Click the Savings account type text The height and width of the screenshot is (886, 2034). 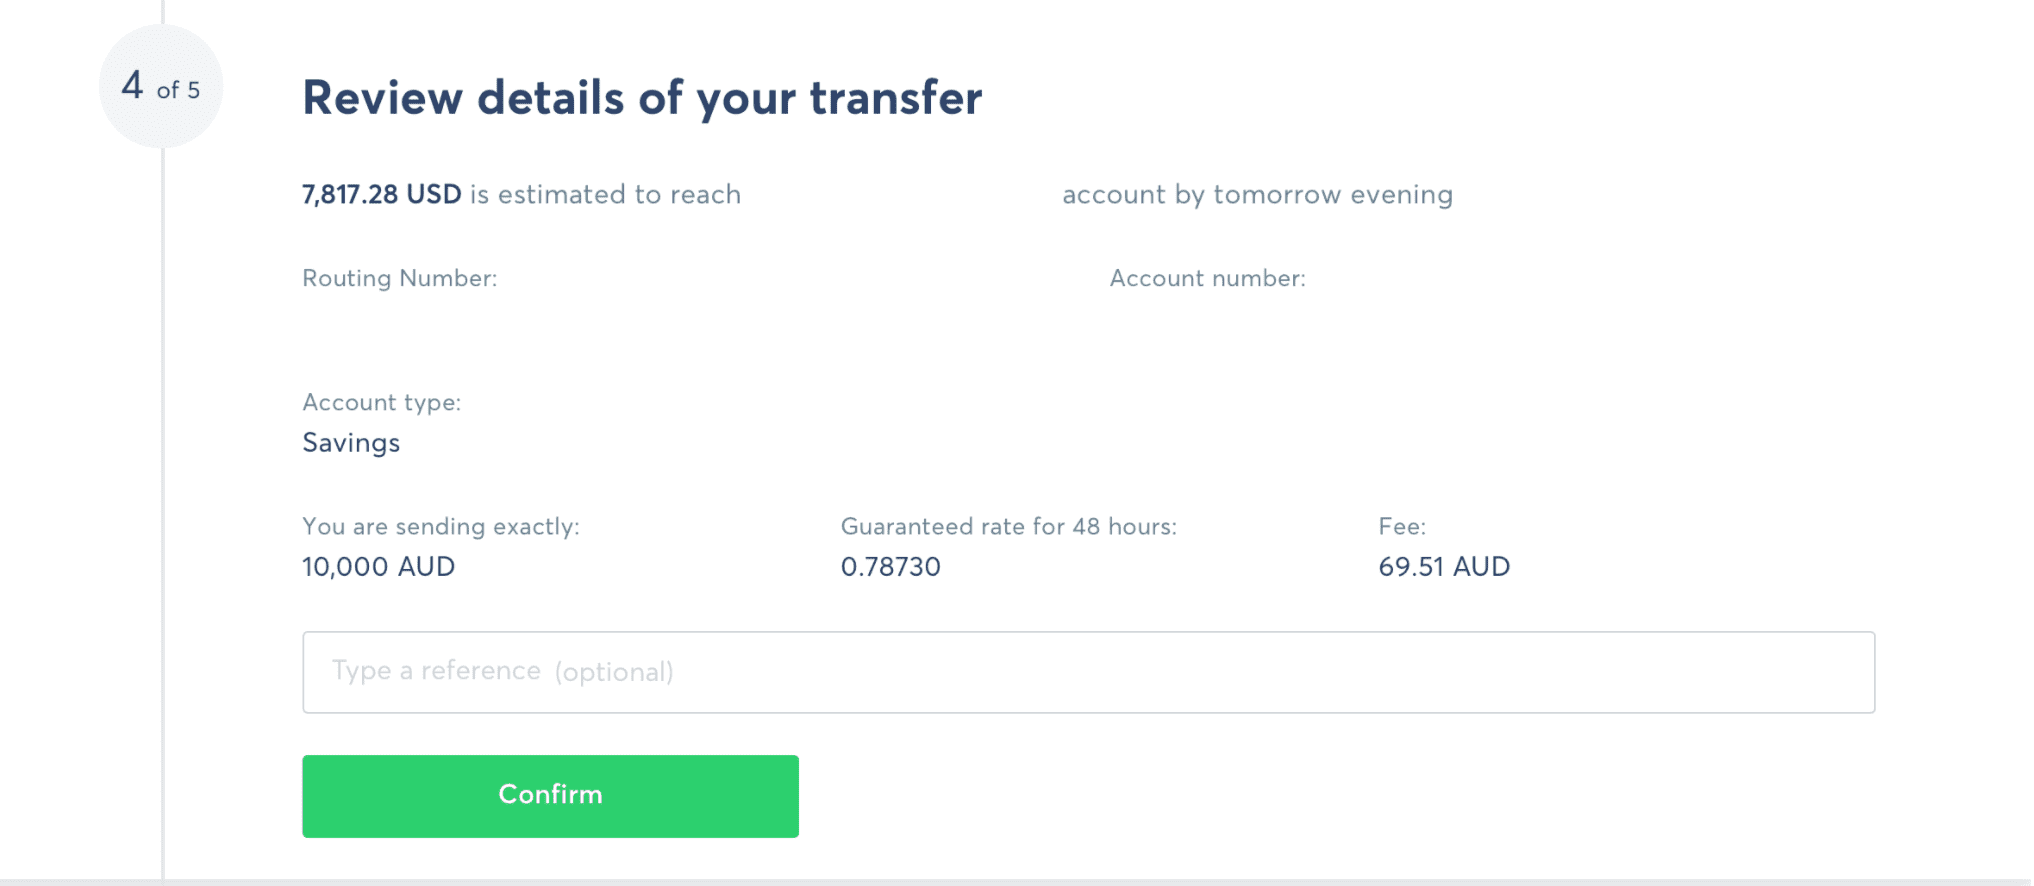pyautogui.click(x=350, y=442)
